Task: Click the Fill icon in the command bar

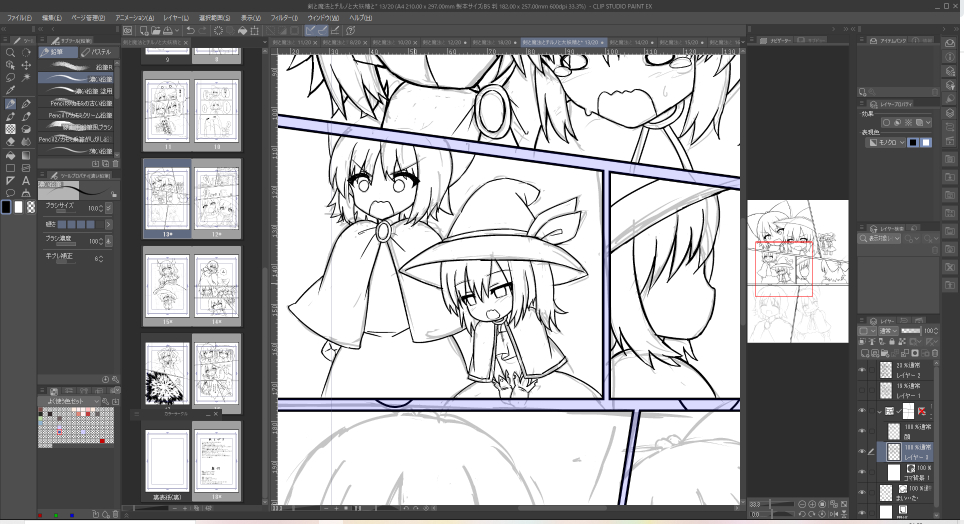Action: click(x=242, y=30)
